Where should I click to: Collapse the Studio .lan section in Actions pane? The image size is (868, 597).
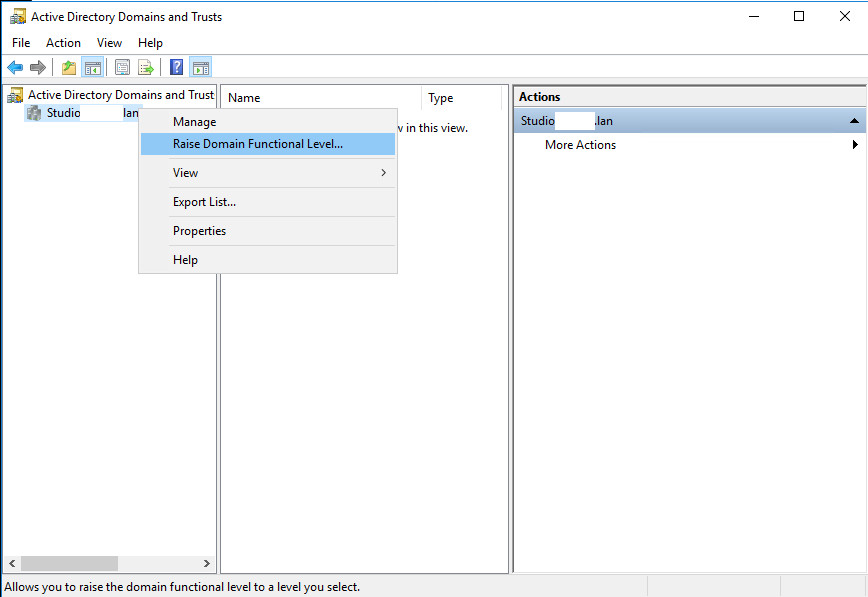(854, 121)
